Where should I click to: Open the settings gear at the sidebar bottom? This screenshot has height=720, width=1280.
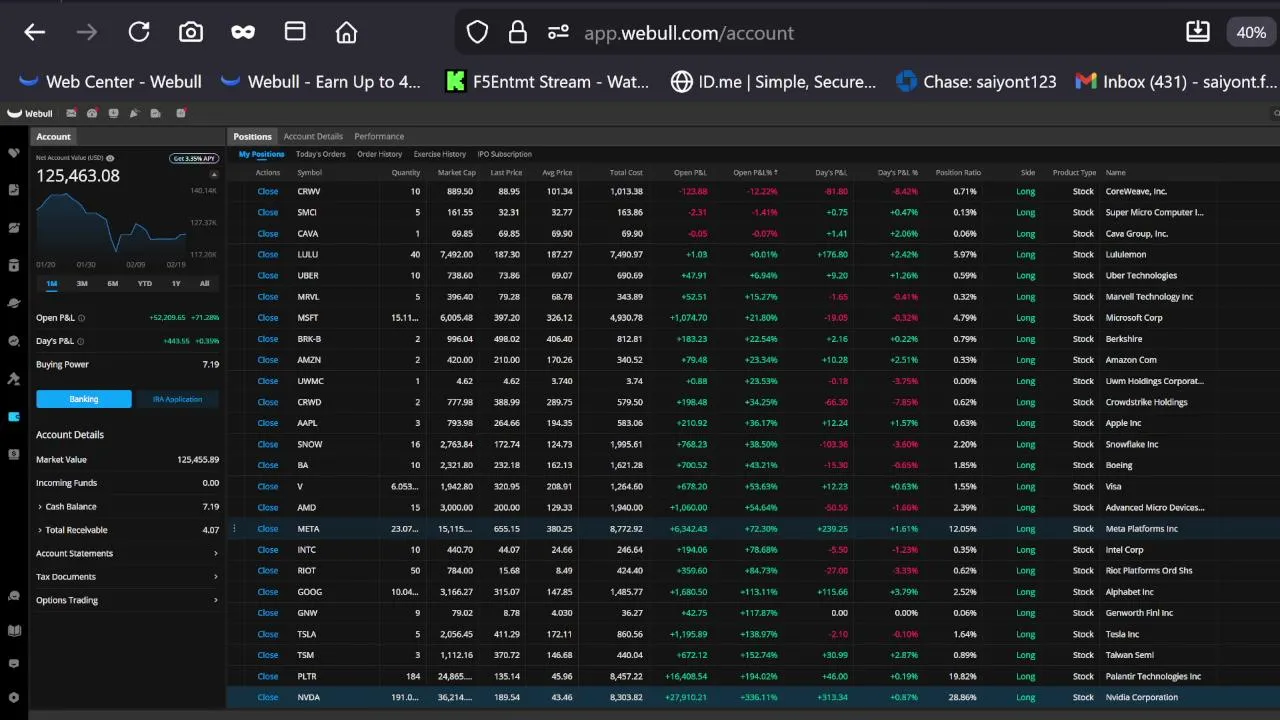pyautogui.click(x=14, y=697)
